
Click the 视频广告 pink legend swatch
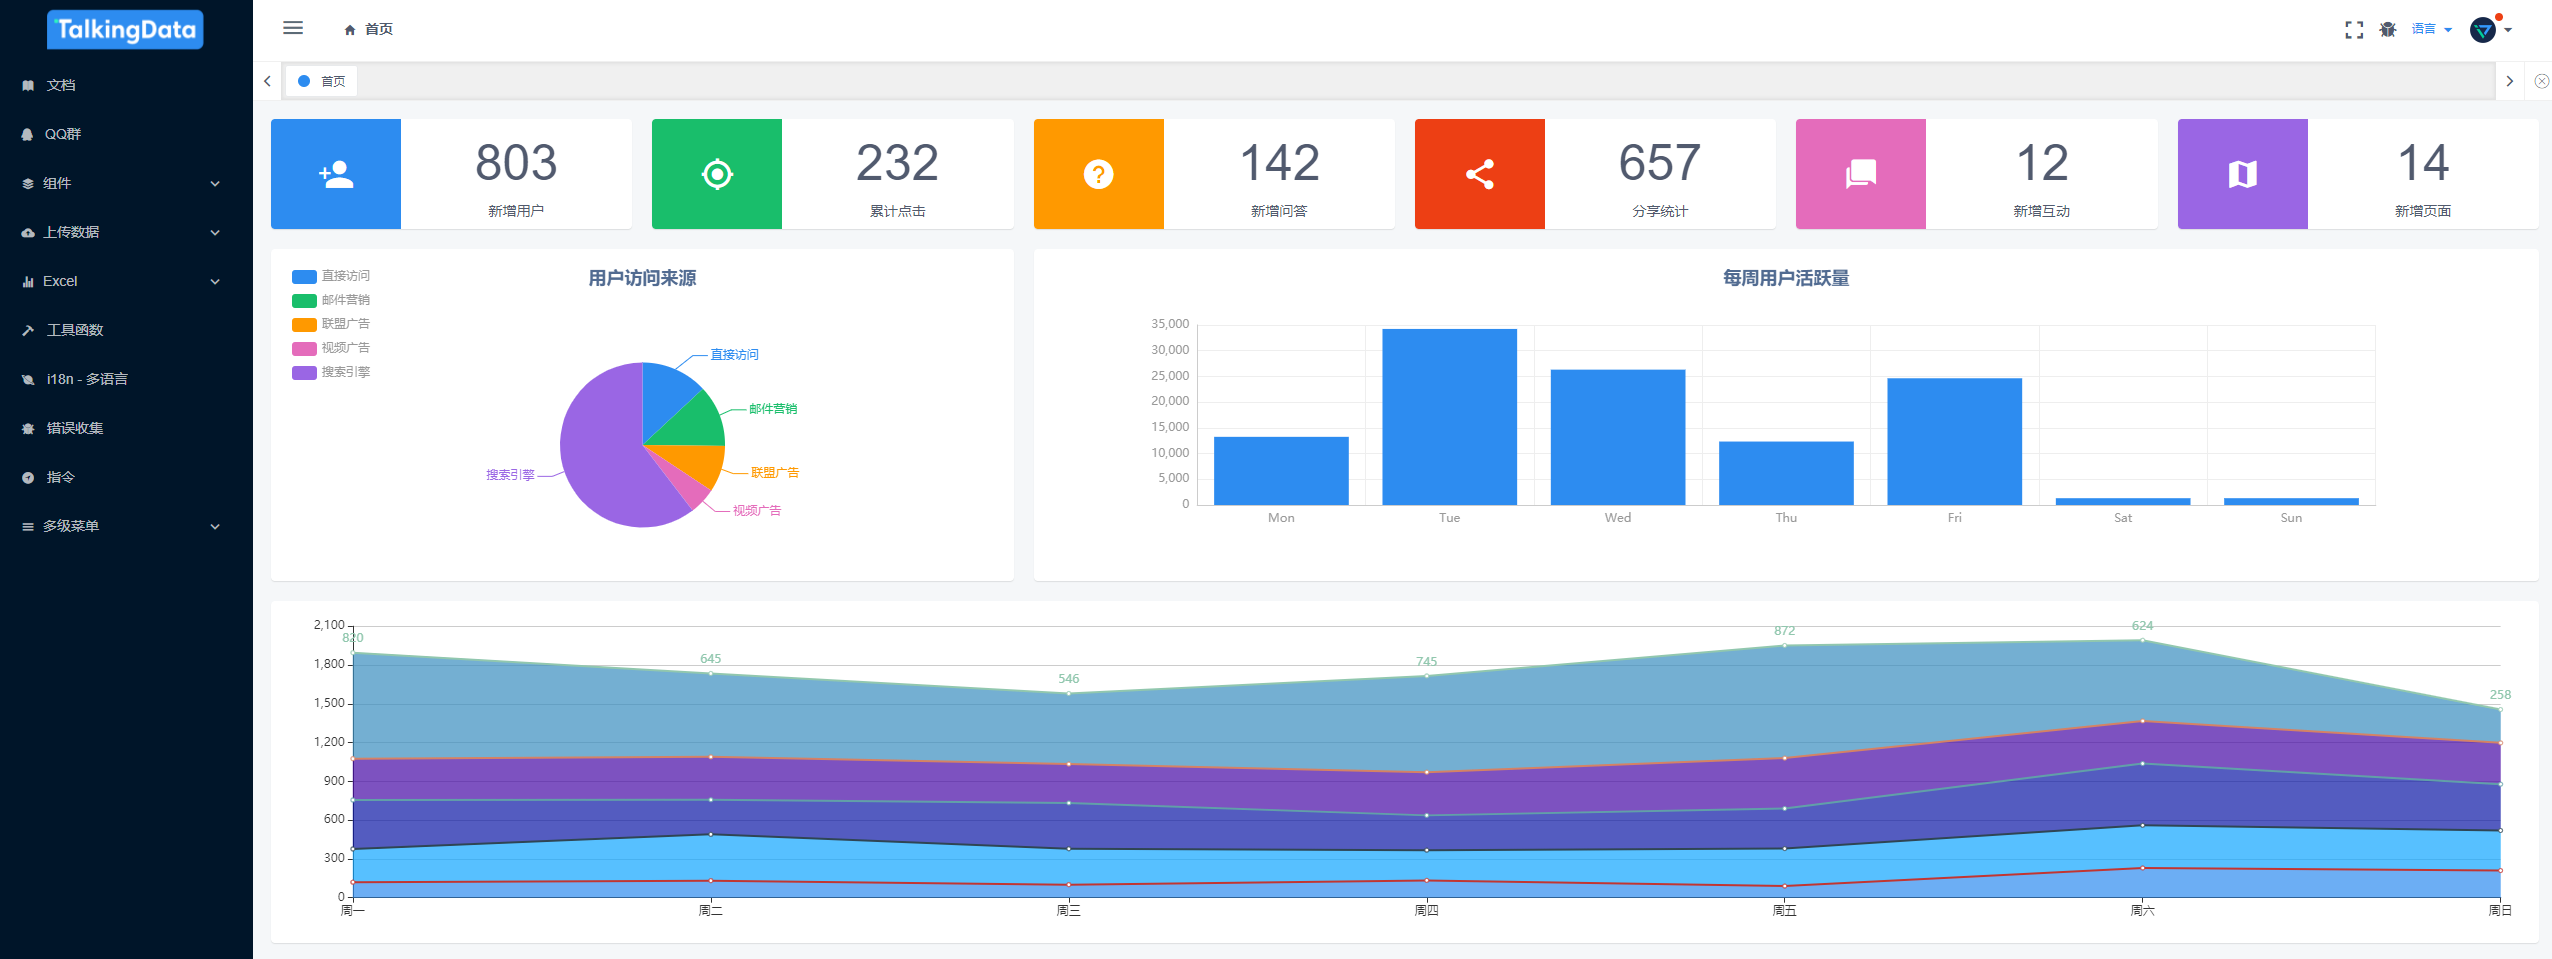tap(304, 348)
